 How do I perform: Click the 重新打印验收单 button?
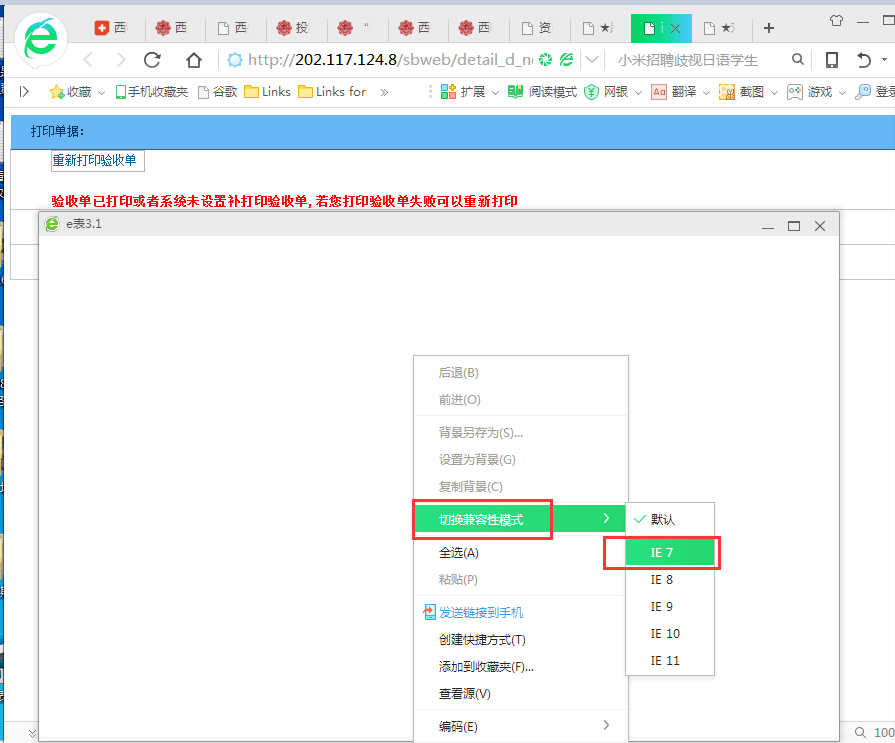[x=97, y=161]
